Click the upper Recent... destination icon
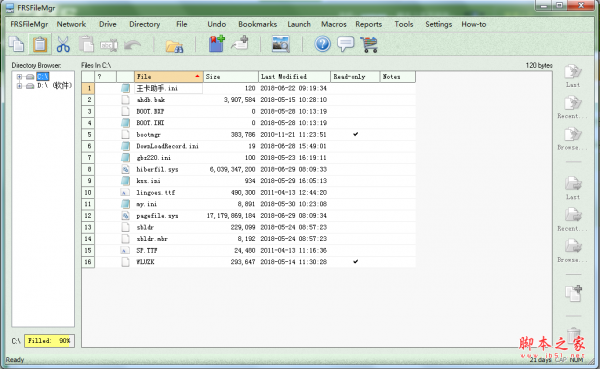This screenshot has width=600, height=369. coord(573,103)
